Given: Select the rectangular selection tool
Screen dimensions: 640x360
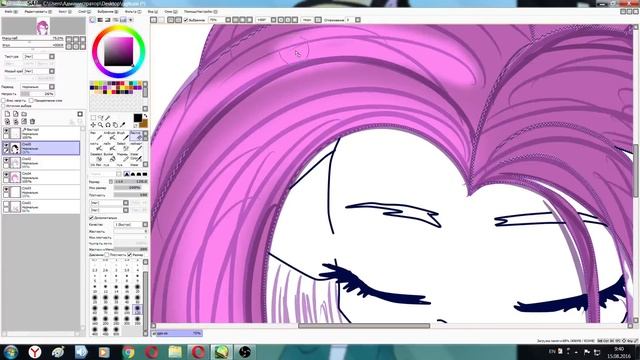Looking at the screenshot, I should pyautogui.click(x=93, y=118).
